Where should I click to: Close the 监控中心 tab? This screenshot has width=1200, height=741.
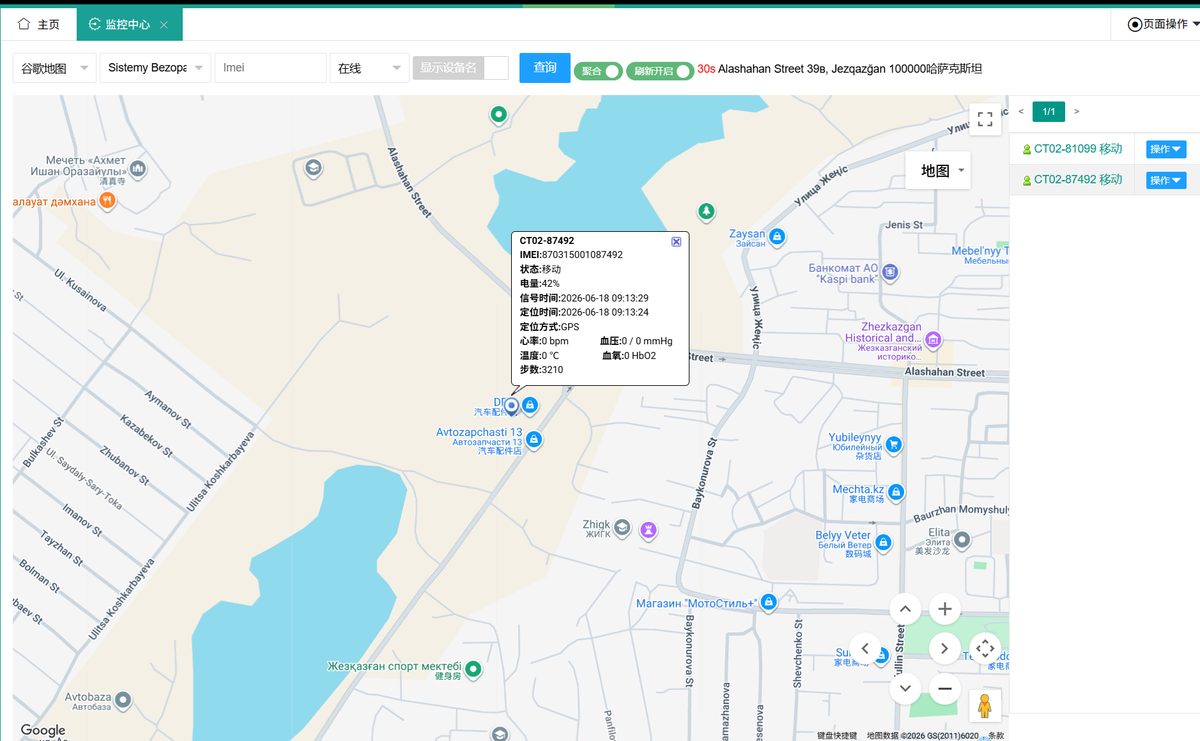click(164, 24)
